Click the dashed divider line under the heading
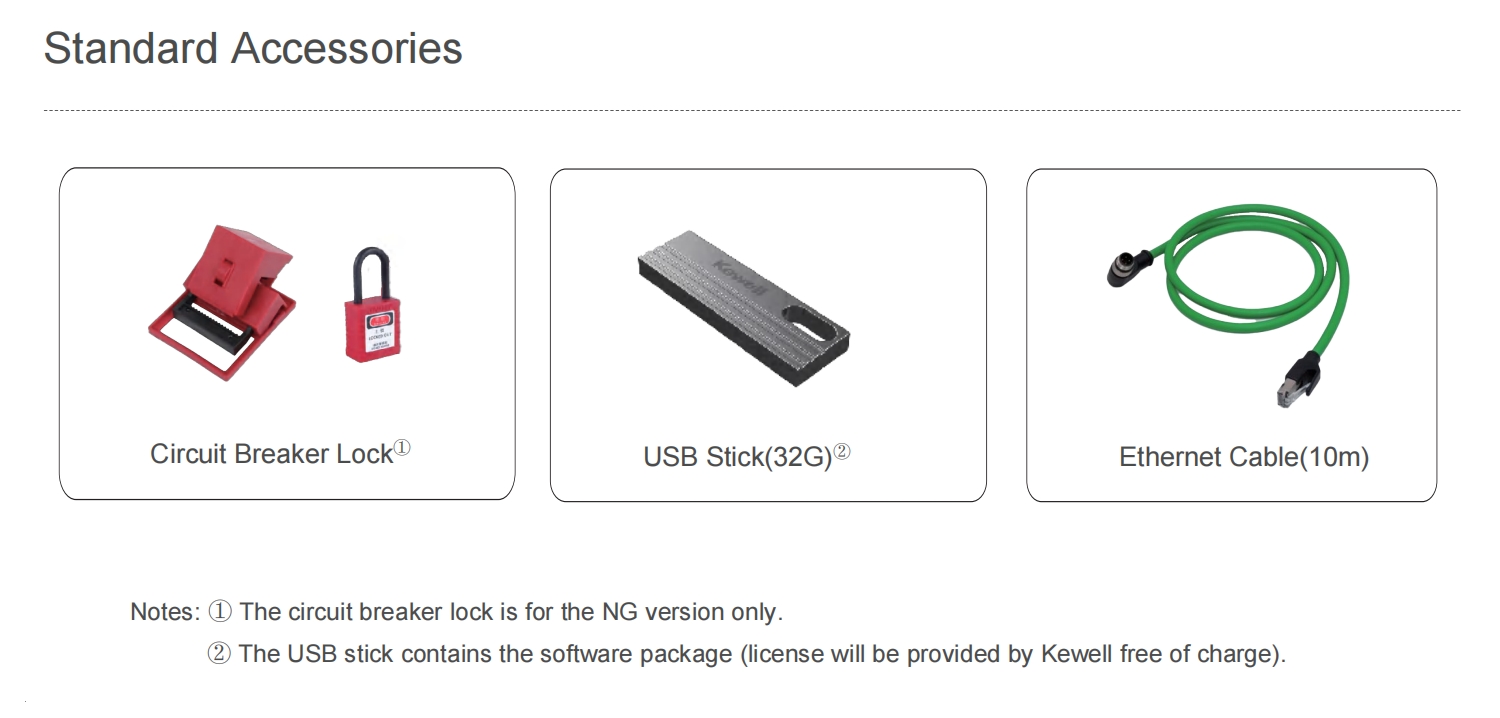Screen dimensions: 1500x718 point(752,110)
